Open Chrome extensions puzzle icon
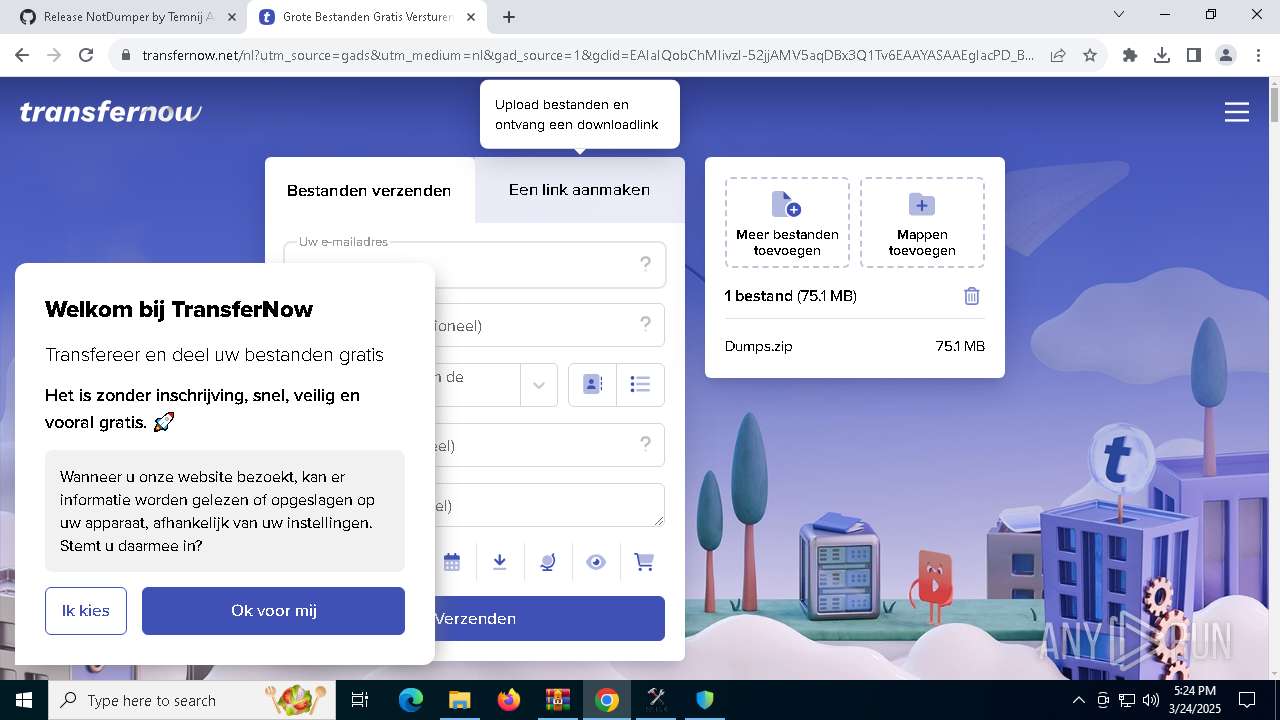Screen dimensions: 1280x720 [x=1130, y=55]
